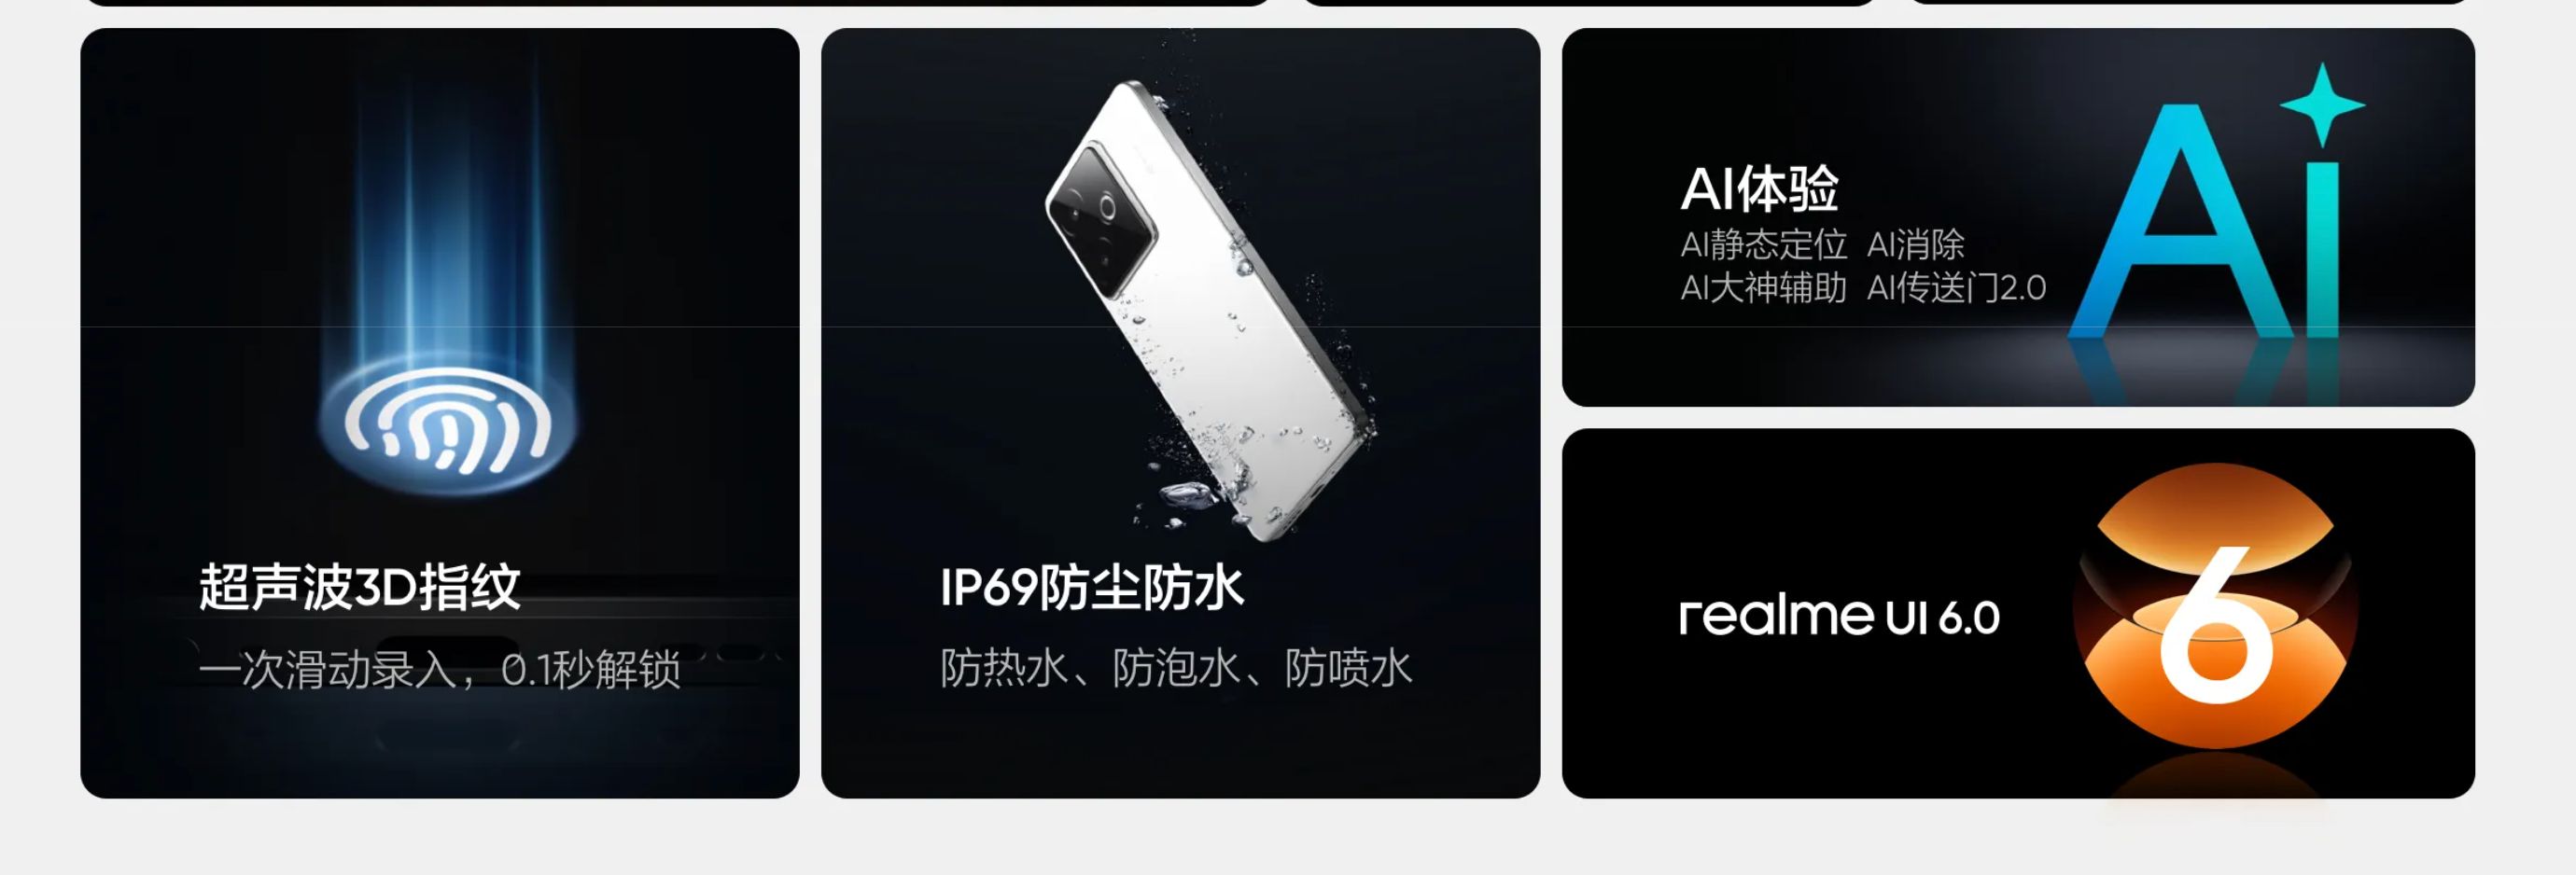Screen dimensions: 2576x875
Task: Click the 防热水、防泡水、防喷水 description
Action: (x=1176, y=668)
